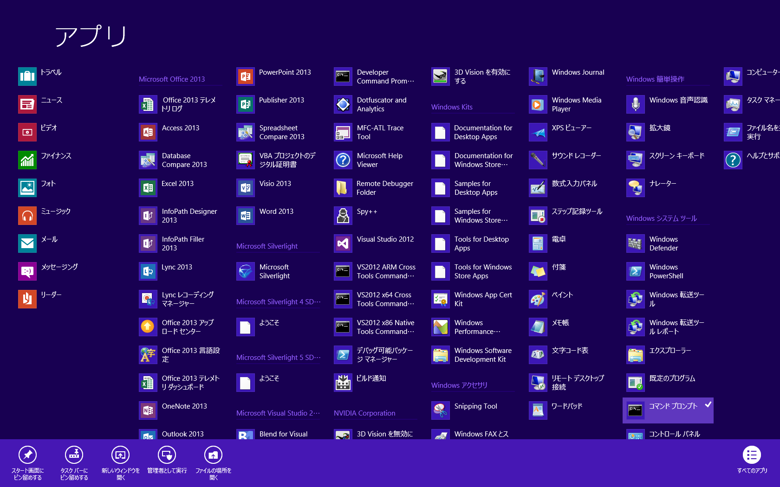The image size is (780, 487).
Task: Open the メール (Mail) app
Action: coord(38,244)
